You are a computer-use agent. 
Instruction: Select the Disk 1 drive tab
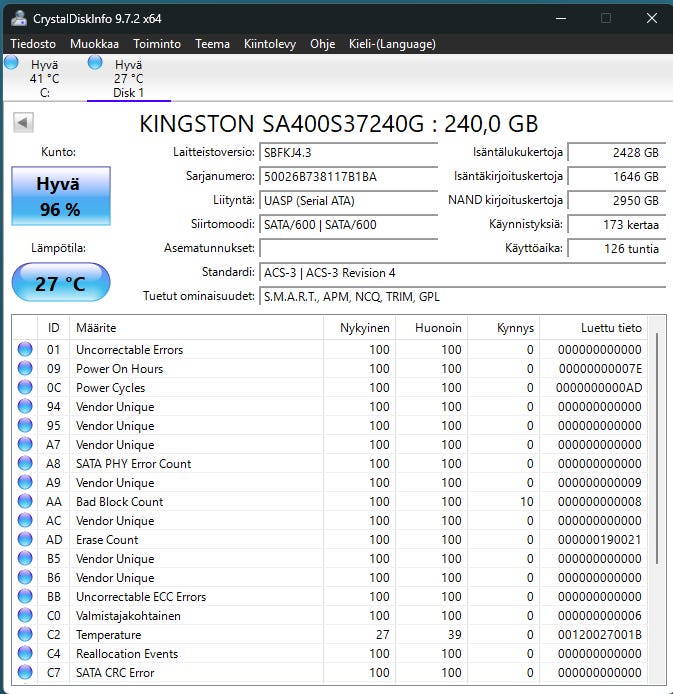(x=128, y=78)
